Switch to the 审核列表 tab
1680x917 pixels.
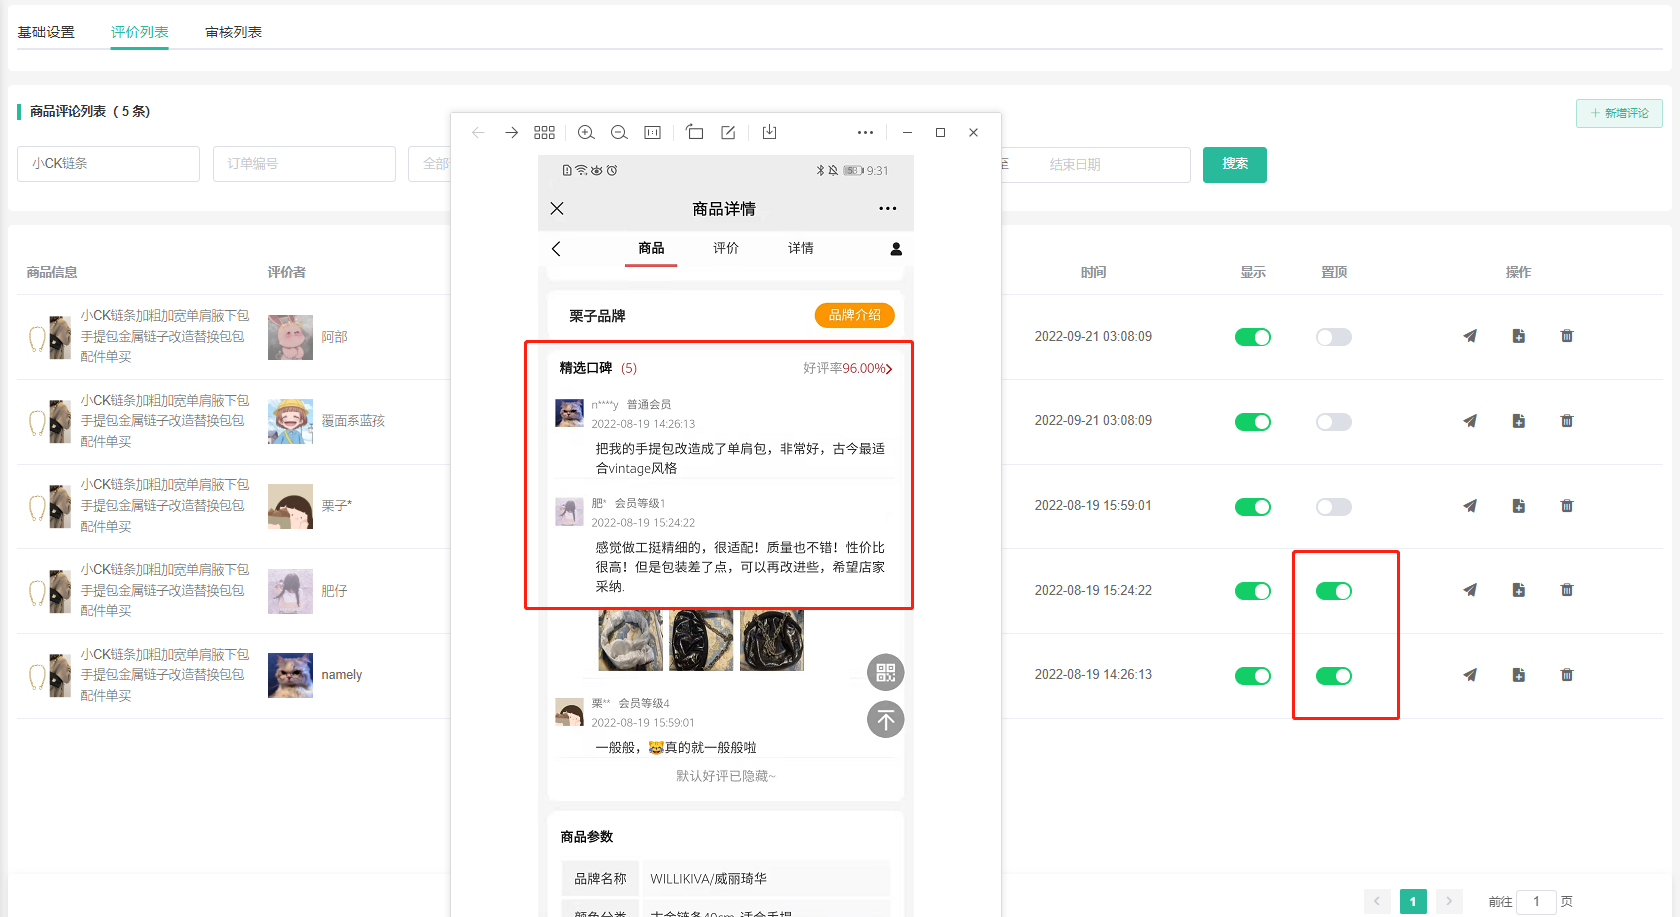point(233,32)
